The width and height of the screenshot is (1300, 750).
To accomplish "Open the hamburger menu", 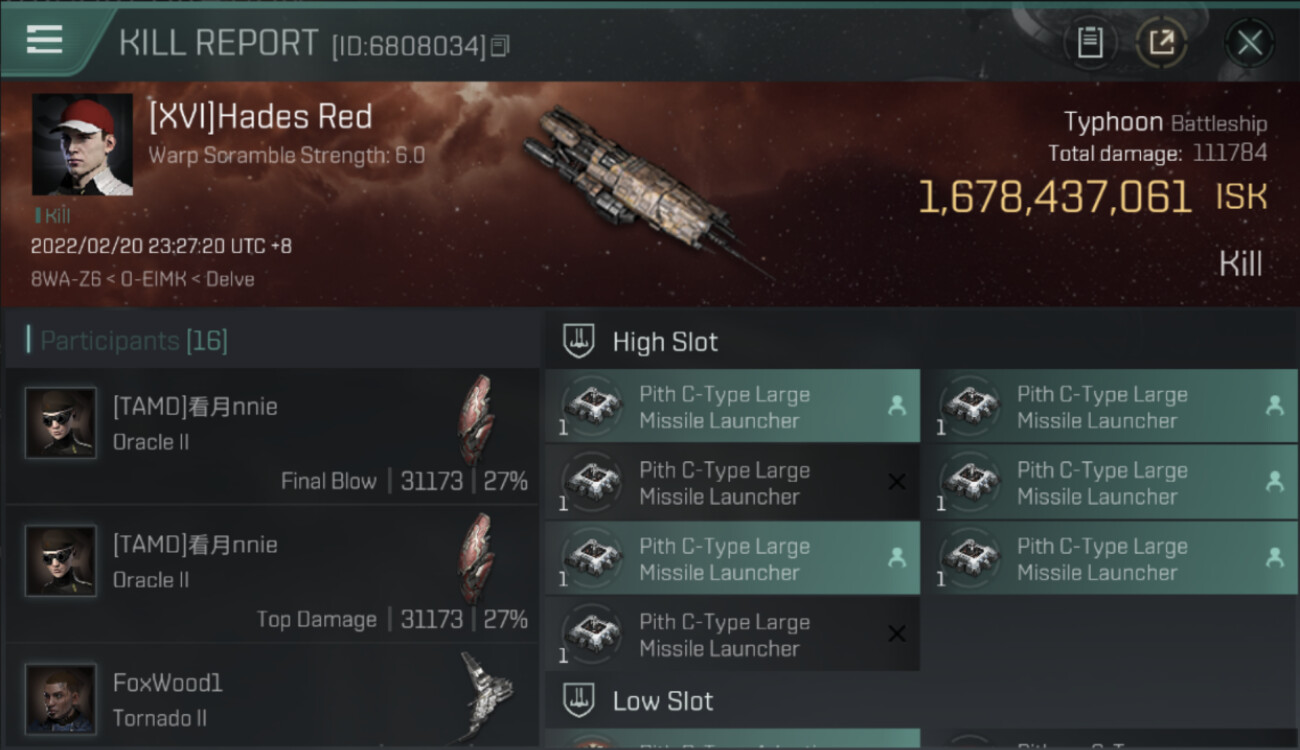I will pos(44,40).
